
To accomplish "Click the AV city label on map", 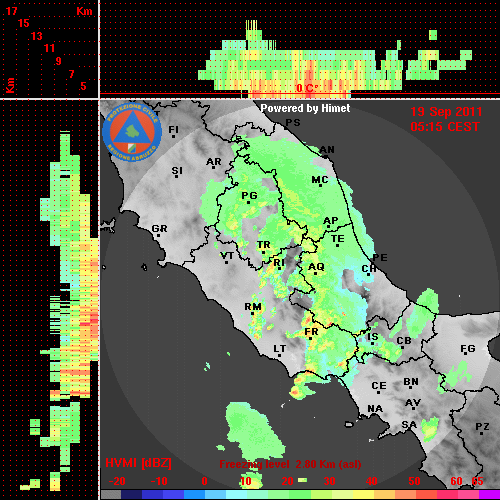I will click(x=413, y=403).
